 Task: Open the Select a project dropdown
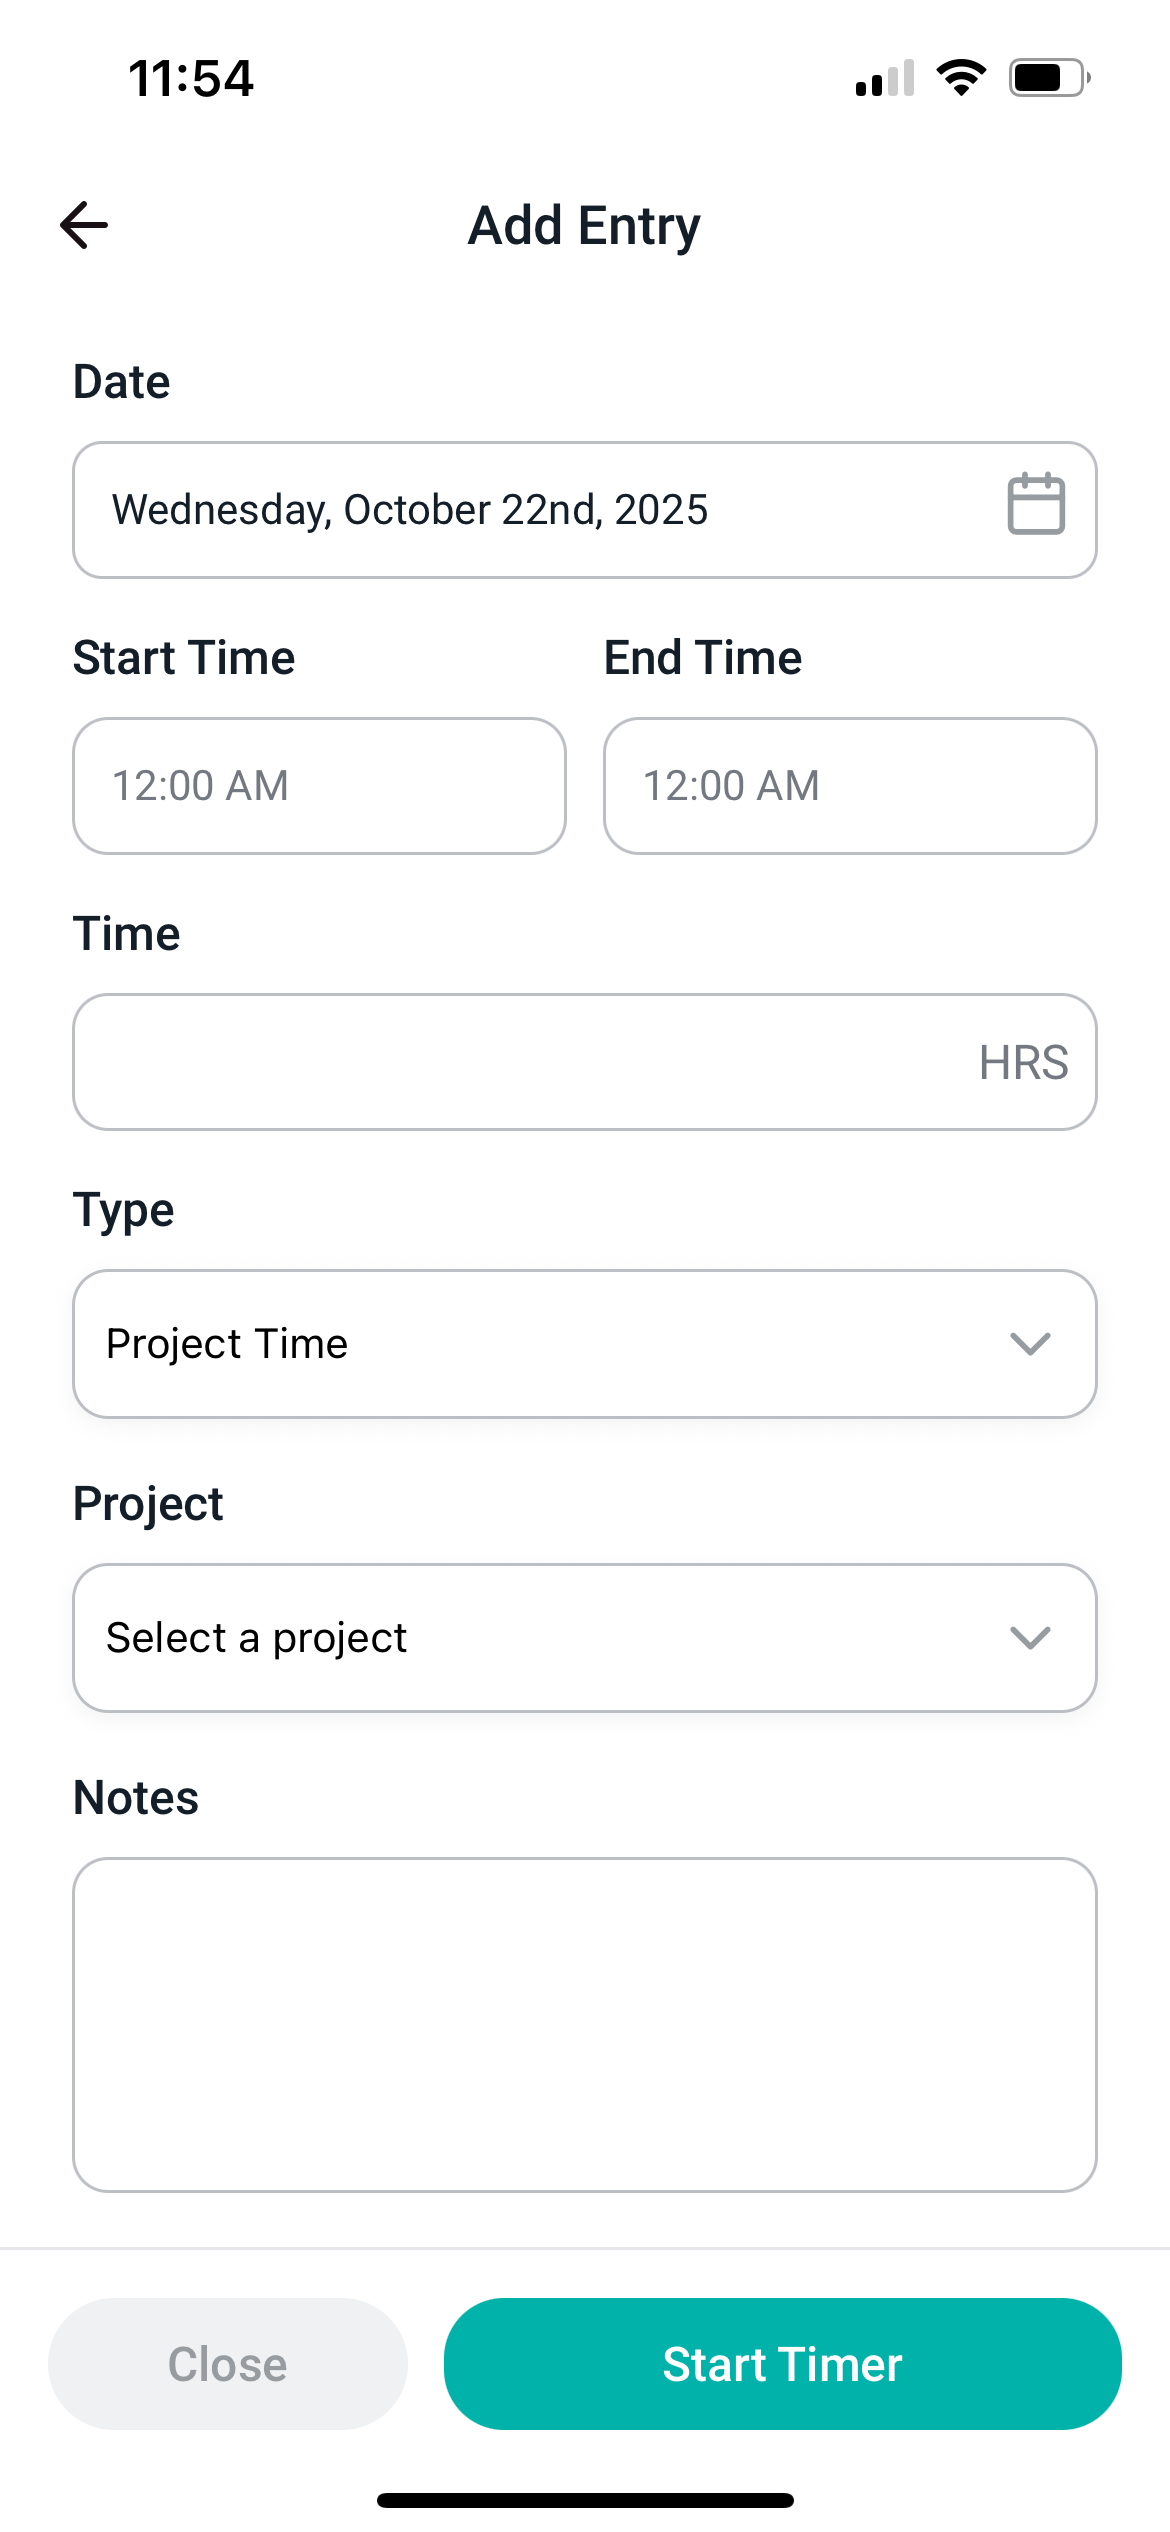[540, 1637]
